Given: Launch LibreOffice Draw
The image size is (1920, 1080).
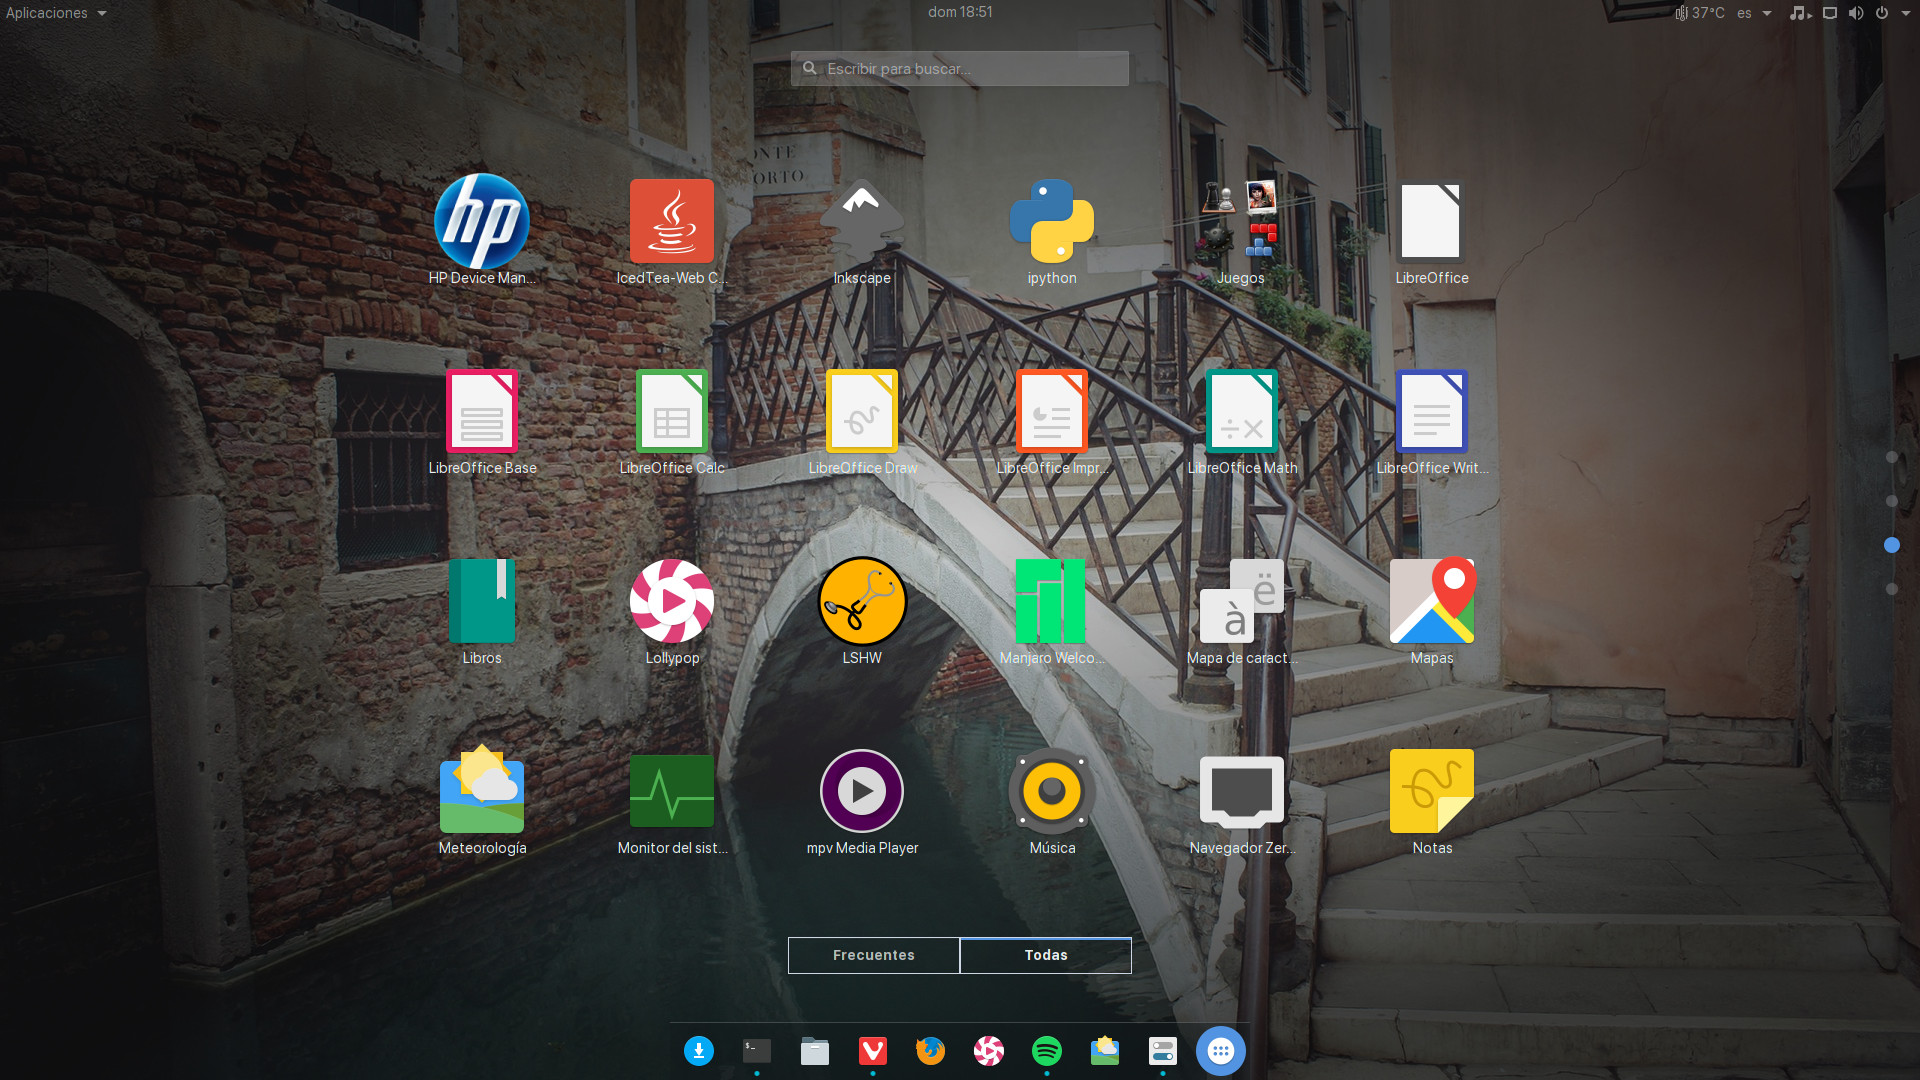Looking at the screenshot, I should point(861,411).
